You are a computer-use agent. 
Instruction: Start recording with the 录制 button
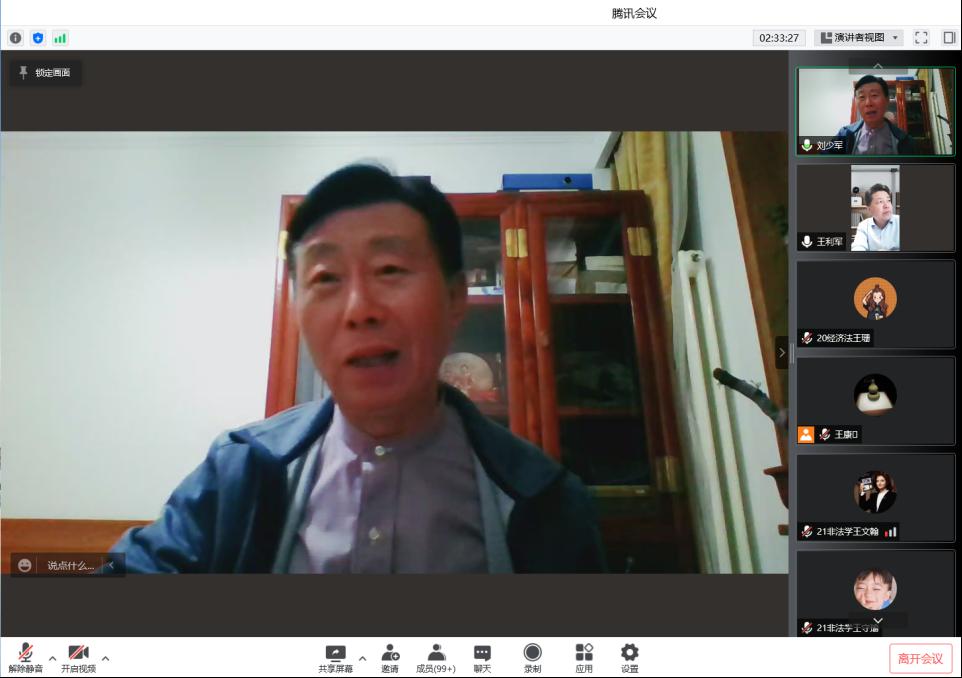coord(532,657)
